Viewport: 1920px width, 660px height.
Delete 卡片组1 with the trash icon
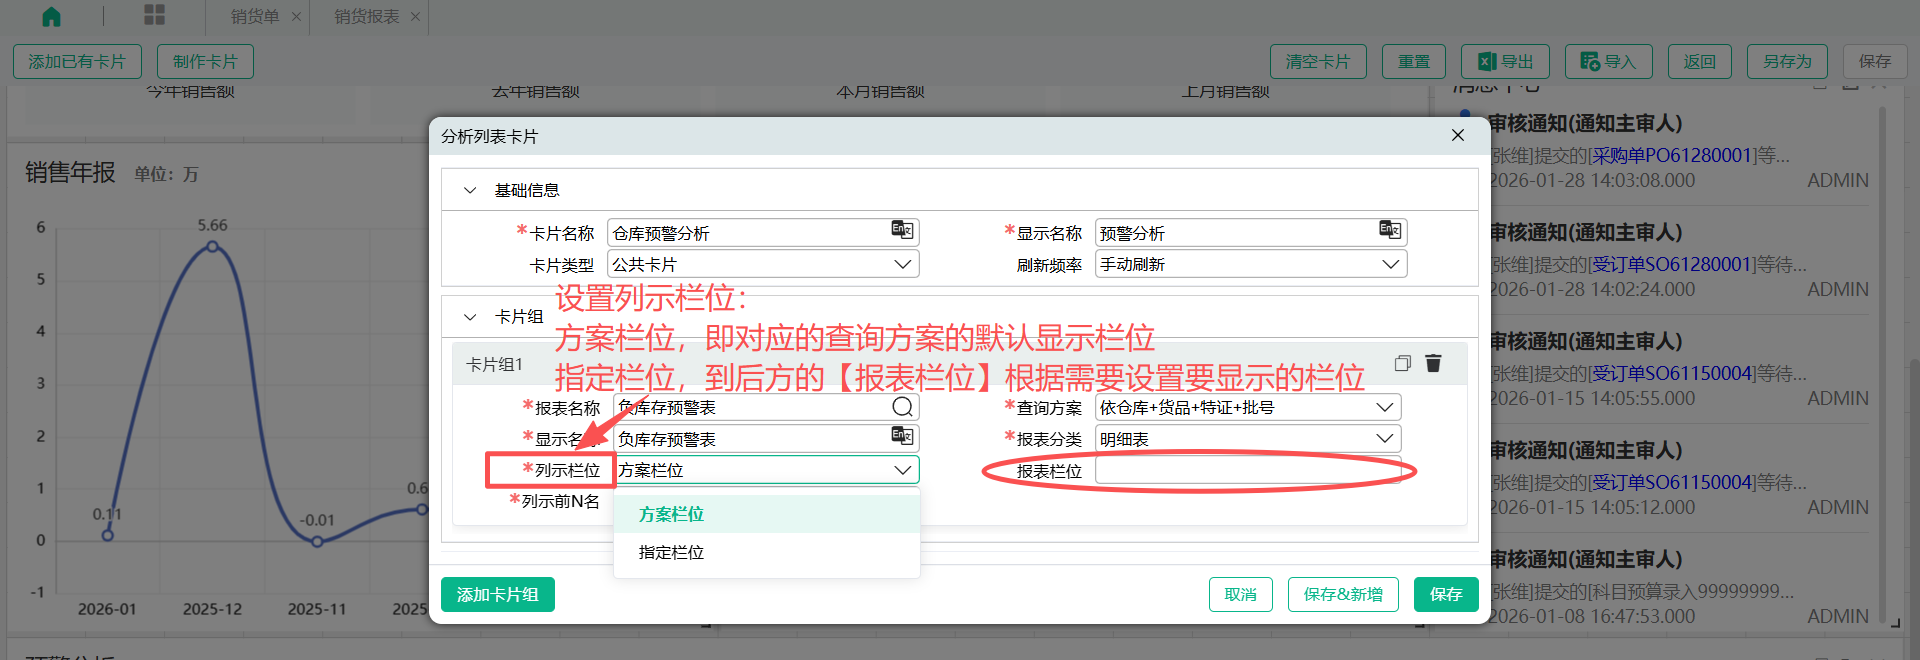coord(1433,363)
